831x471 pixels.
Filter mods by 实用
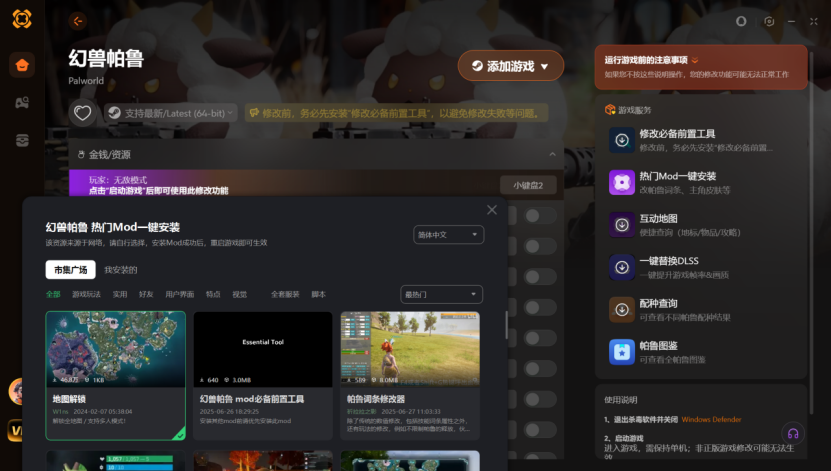click(x=120, y=294)
